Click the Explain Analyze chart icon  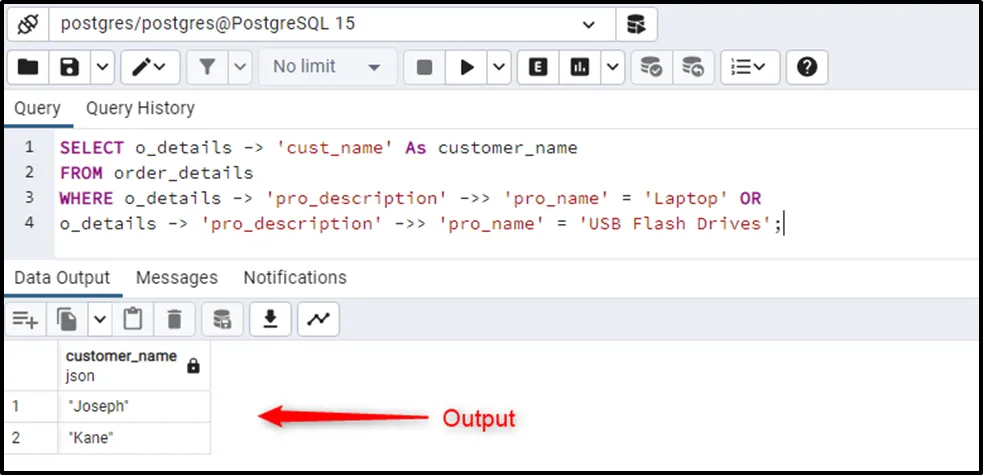pos(579,67)
